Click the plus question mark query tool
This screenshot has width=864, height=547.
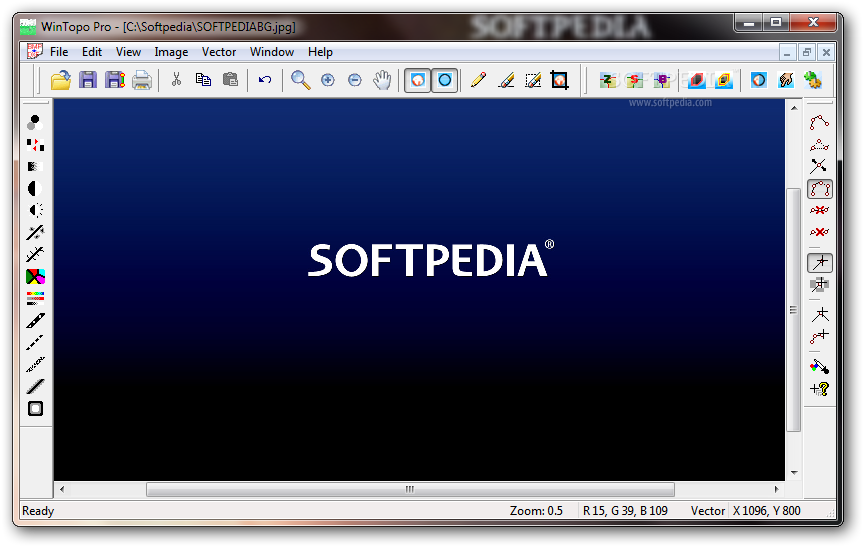pyautogui.click(x=819, y=389)
